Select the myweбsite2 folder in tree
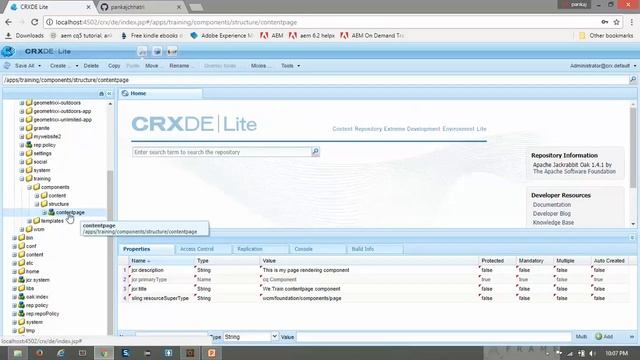The image size is (640, 360). (47, 136)
